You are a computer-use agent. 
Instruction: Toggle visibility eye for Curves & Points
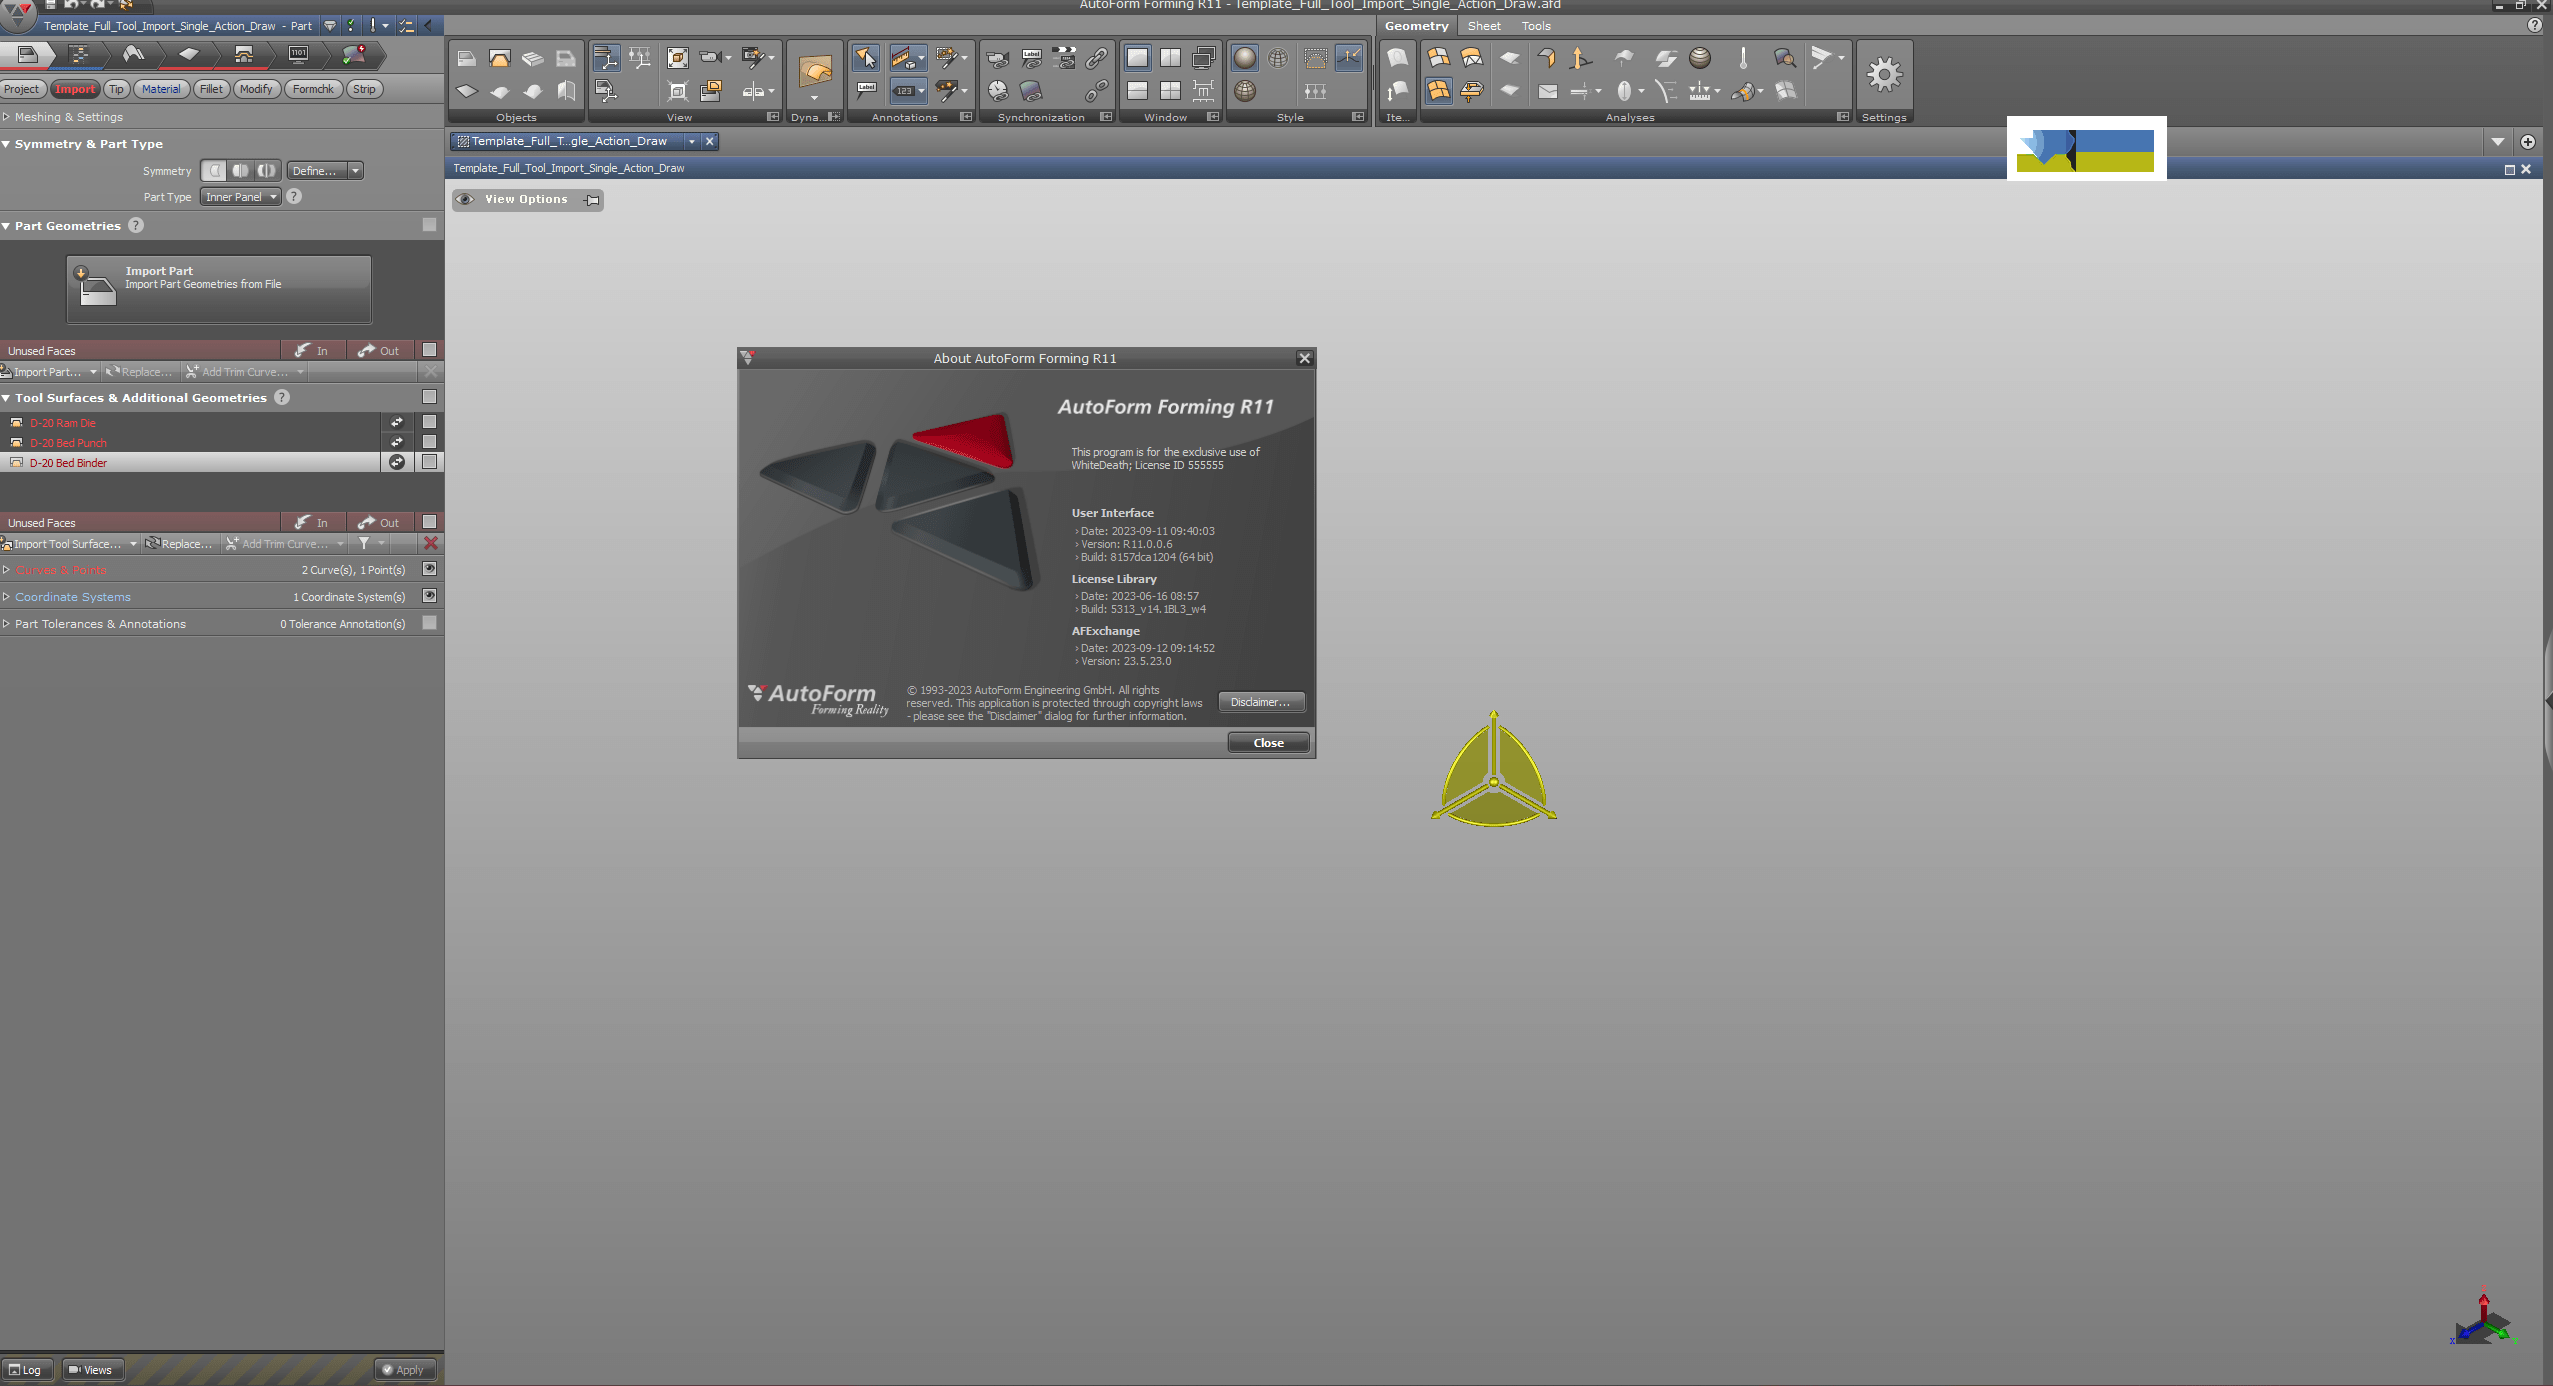tap(429, 569)
